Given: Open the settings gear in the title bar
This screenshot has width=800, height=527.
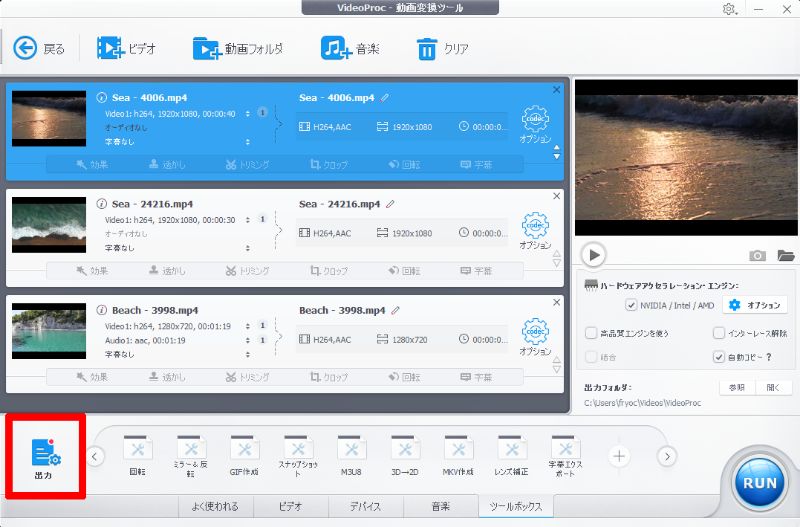Looking at the screenshot, I should click(x=729, y=9).
